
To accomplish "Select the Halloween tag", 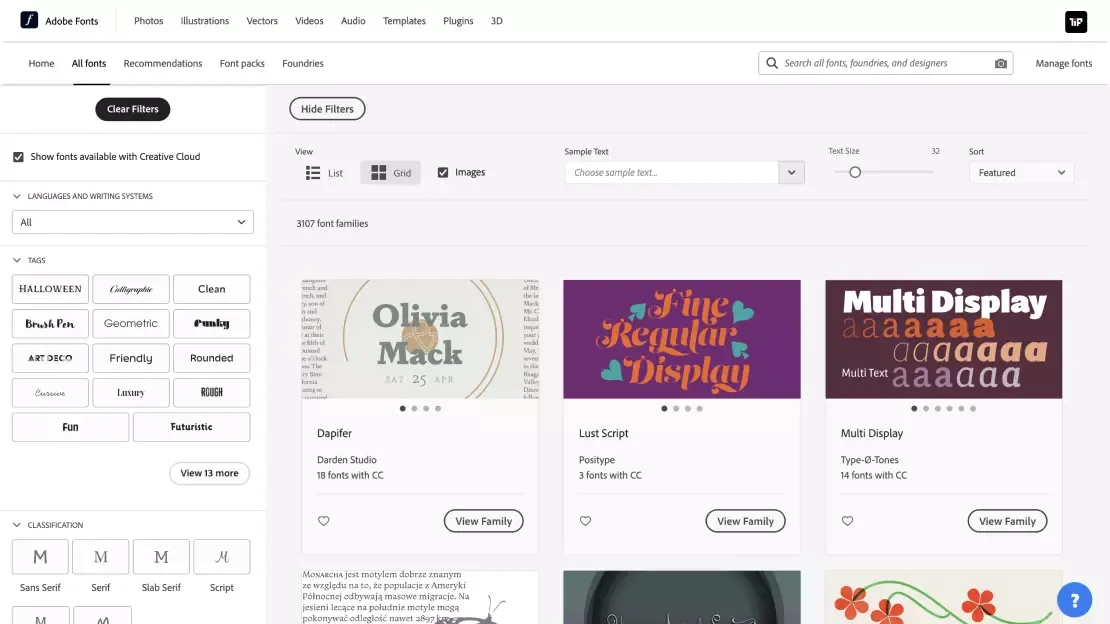I will 50,289.
